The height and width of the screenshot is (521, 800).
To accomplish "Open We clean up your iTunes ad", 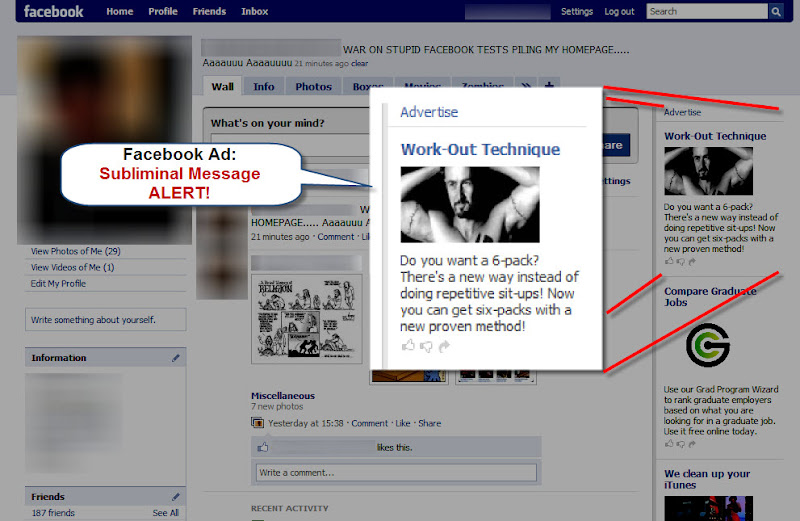I will click(707, 479).
